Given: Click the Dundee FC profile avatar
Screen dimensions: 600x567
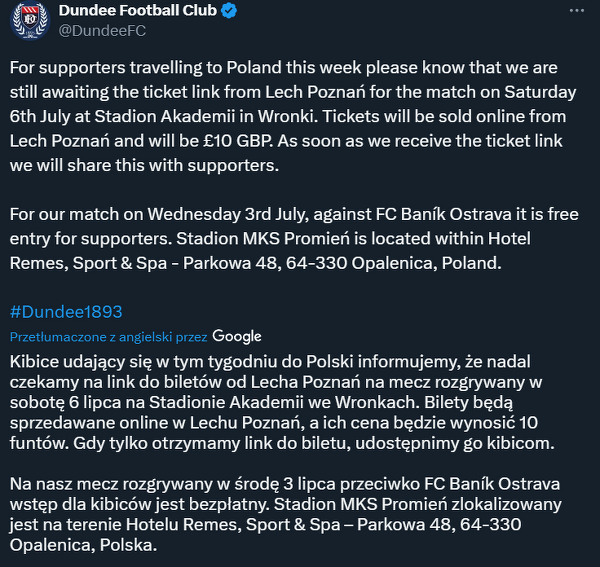Looking at the screenshot, I should point(29,20).
